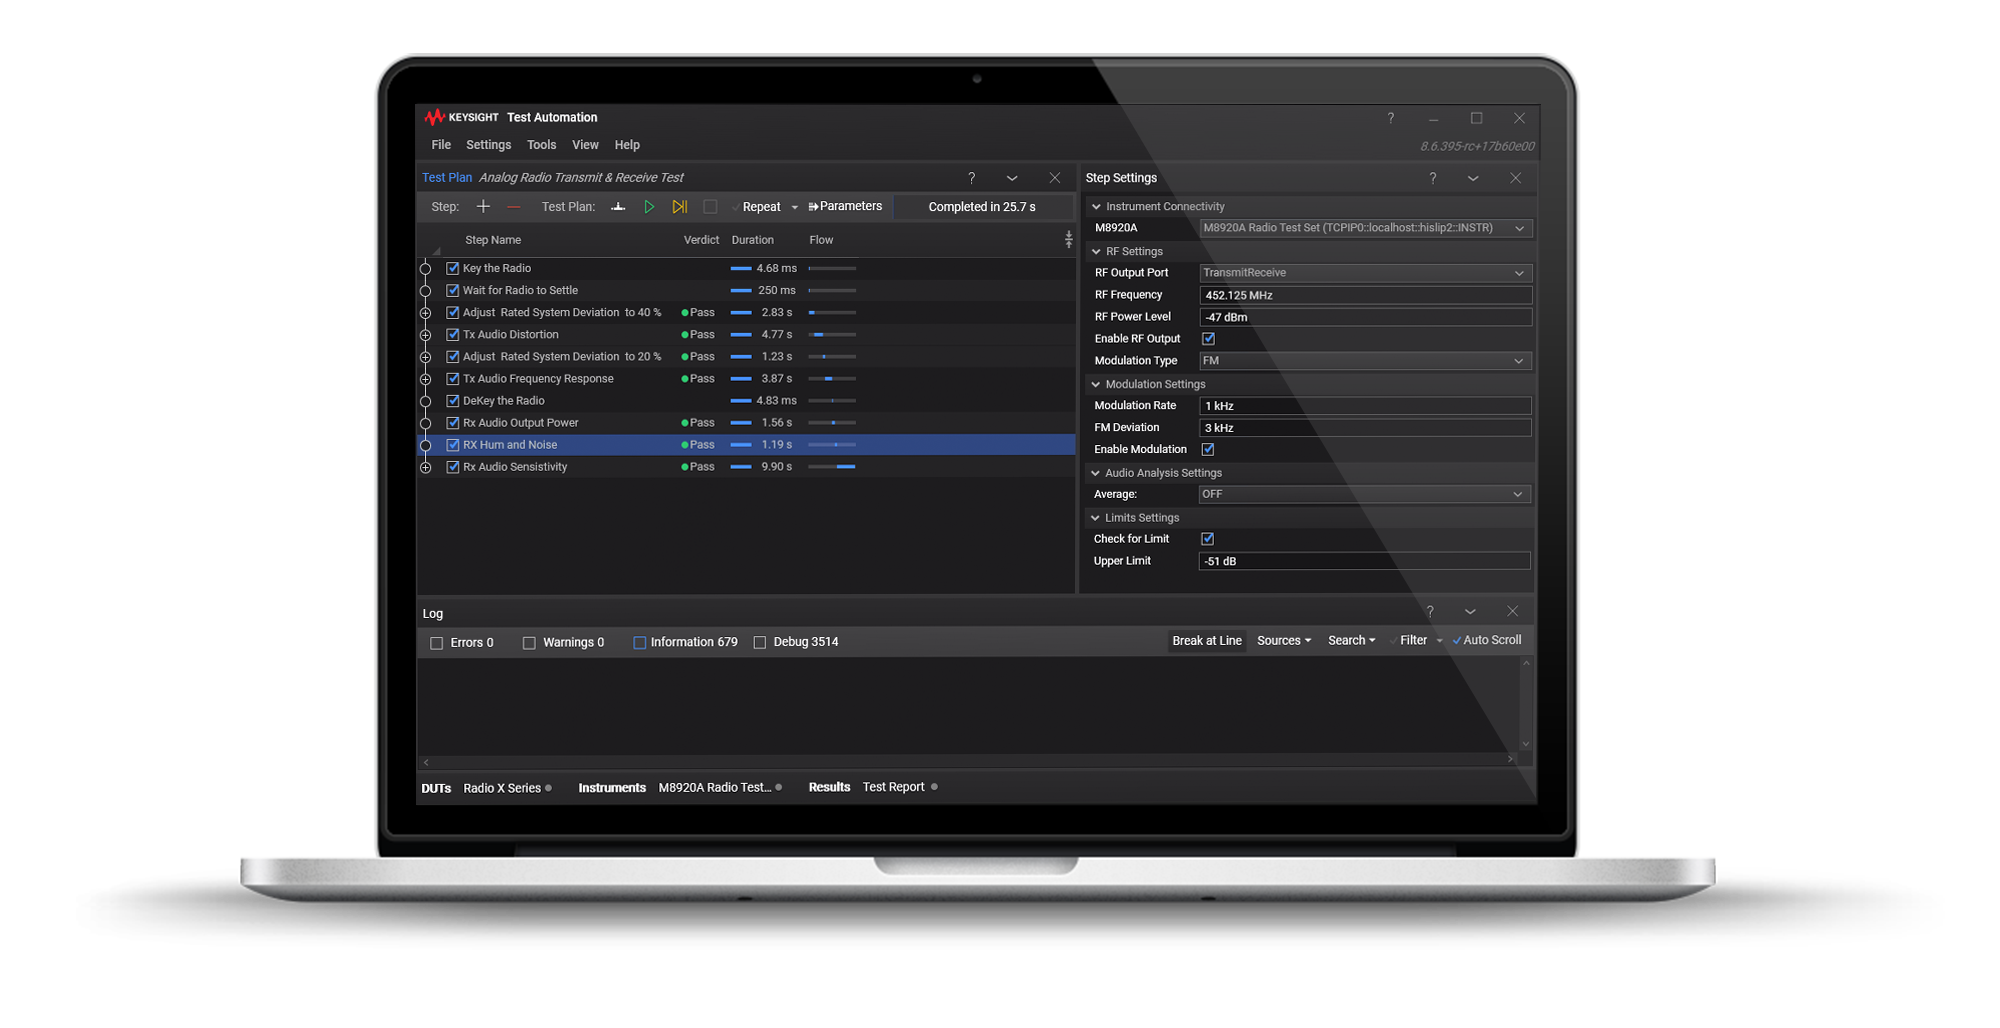Click the column collapse icon beside Flow
This screenshot has width=2000, height=1028.
pos(1068,240)
